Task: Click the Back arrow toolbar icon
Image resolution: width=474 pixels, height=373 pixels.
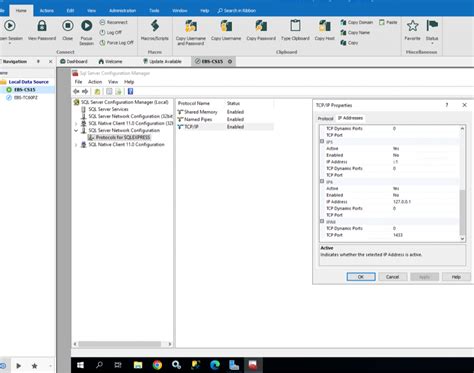Action: [x=76, y=91]
